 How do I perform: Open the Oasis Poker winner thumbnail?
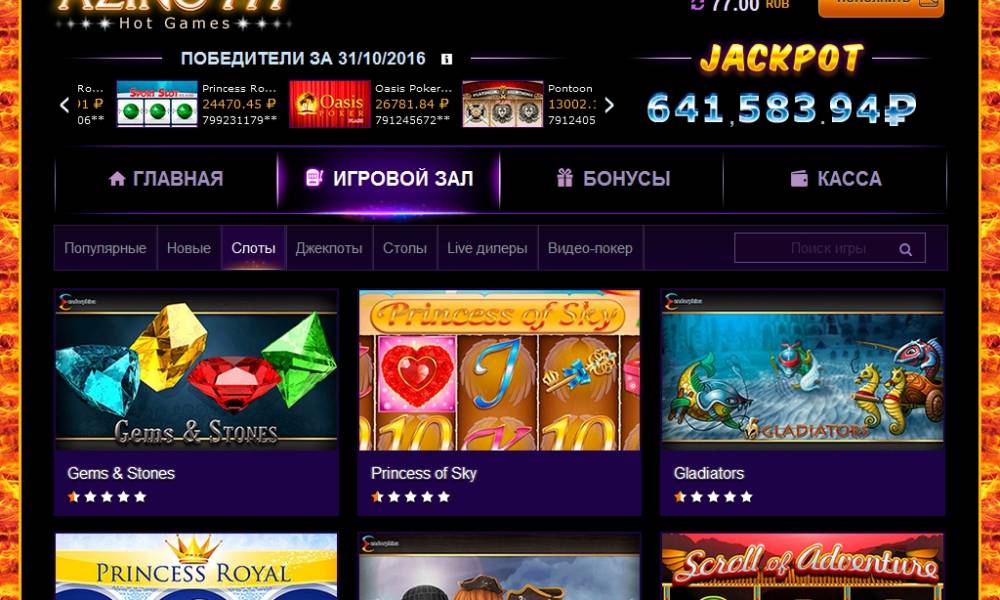(x=330, y=104)
